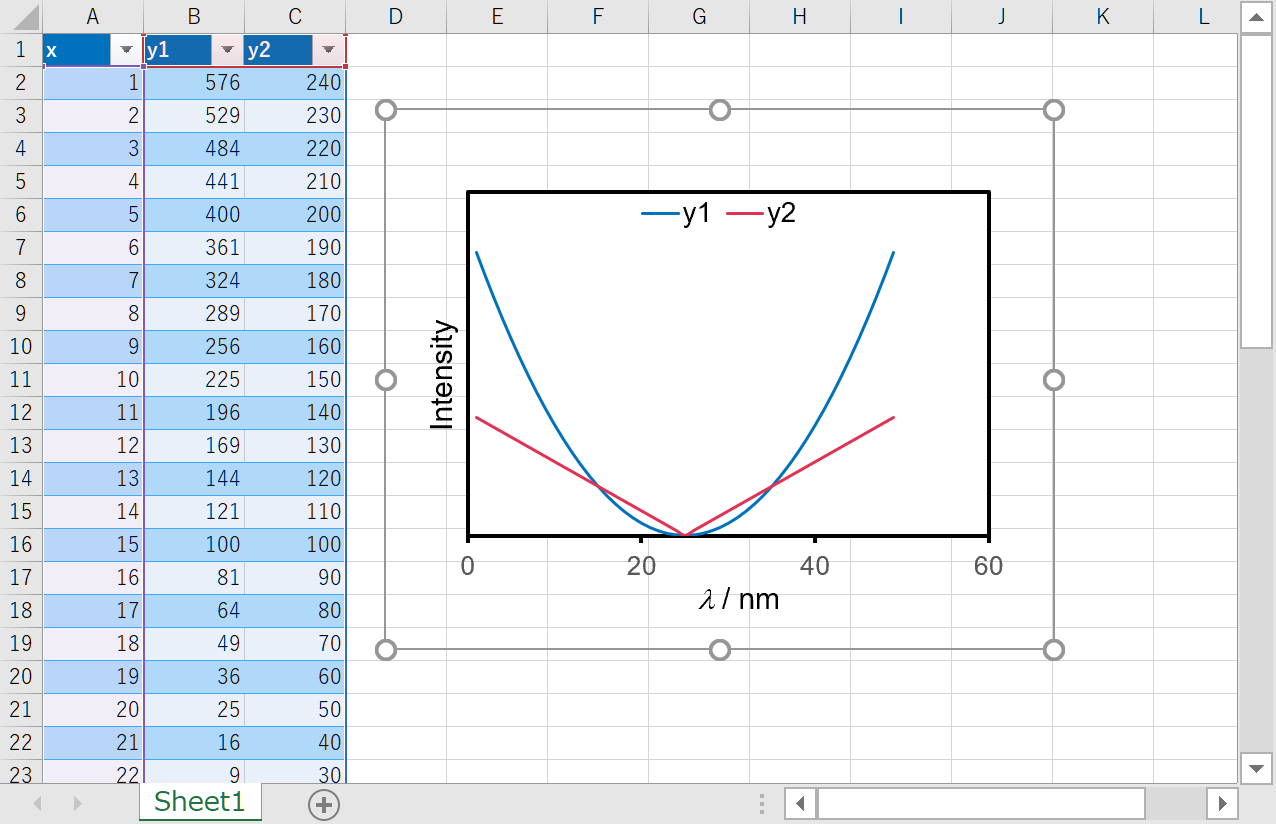Click the chart's right-middle resize handle

(x=1053, y=380)
